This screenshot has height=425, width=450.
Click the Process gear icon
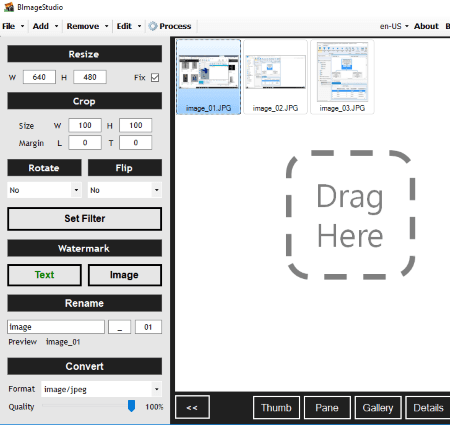tap(153, 26)
